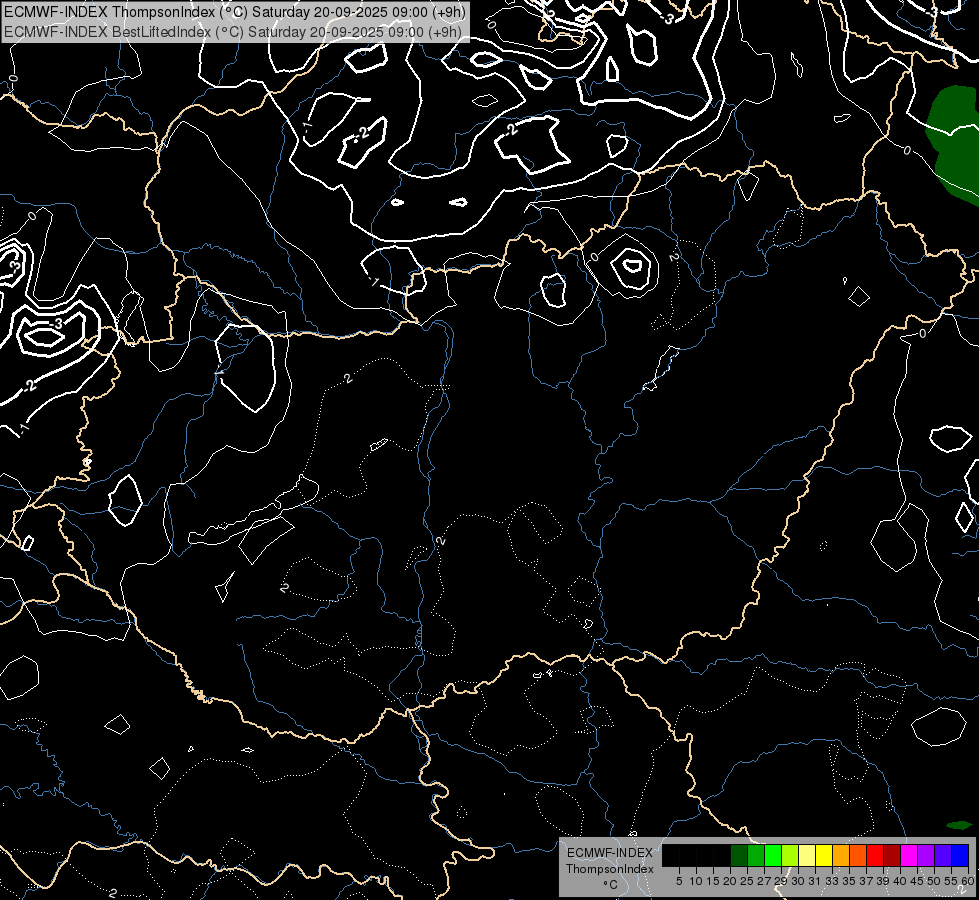Click the legend tick value 5
Image resolution: width=979 pixels, height=900 pixels.
679,881
